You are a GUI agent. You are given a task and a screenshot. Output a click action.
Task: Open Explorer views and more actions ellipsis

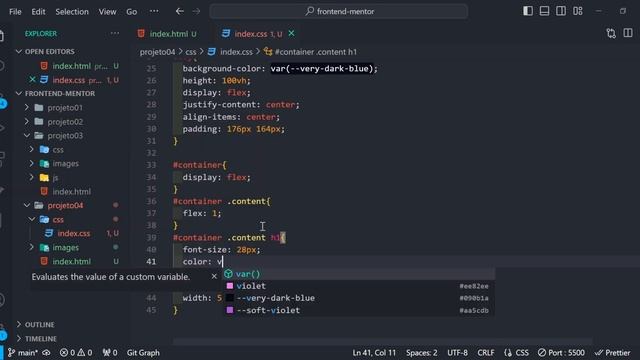coord(115,33)
